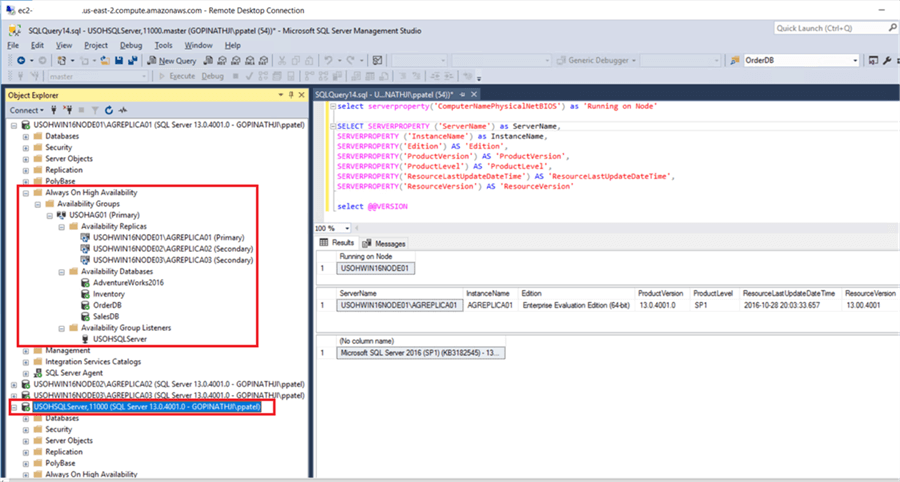900x482 pixels.
Task: Pin the Object Explorer panel
Action: [x=290, y=94]
